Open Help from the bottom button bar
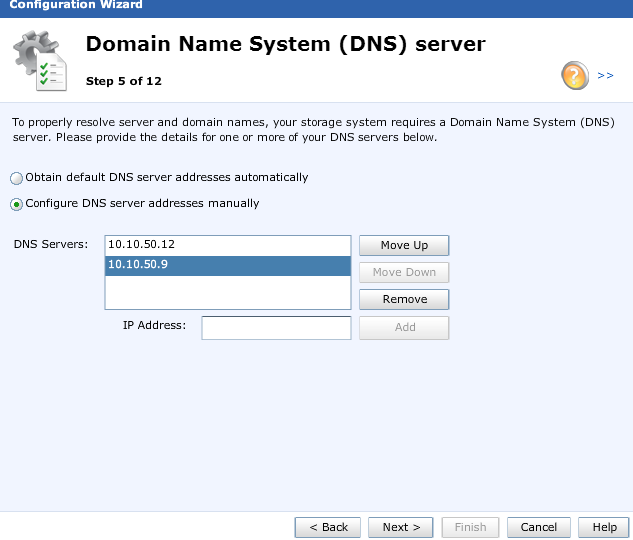 (x=604, y=527)
